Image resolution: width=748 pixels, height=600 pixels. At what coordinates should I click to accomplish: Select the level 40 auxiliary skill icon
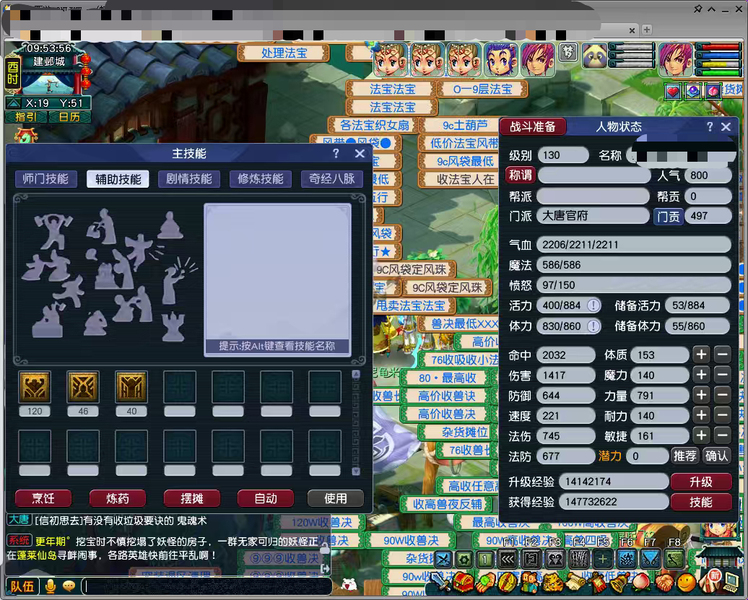coord(131,387)
